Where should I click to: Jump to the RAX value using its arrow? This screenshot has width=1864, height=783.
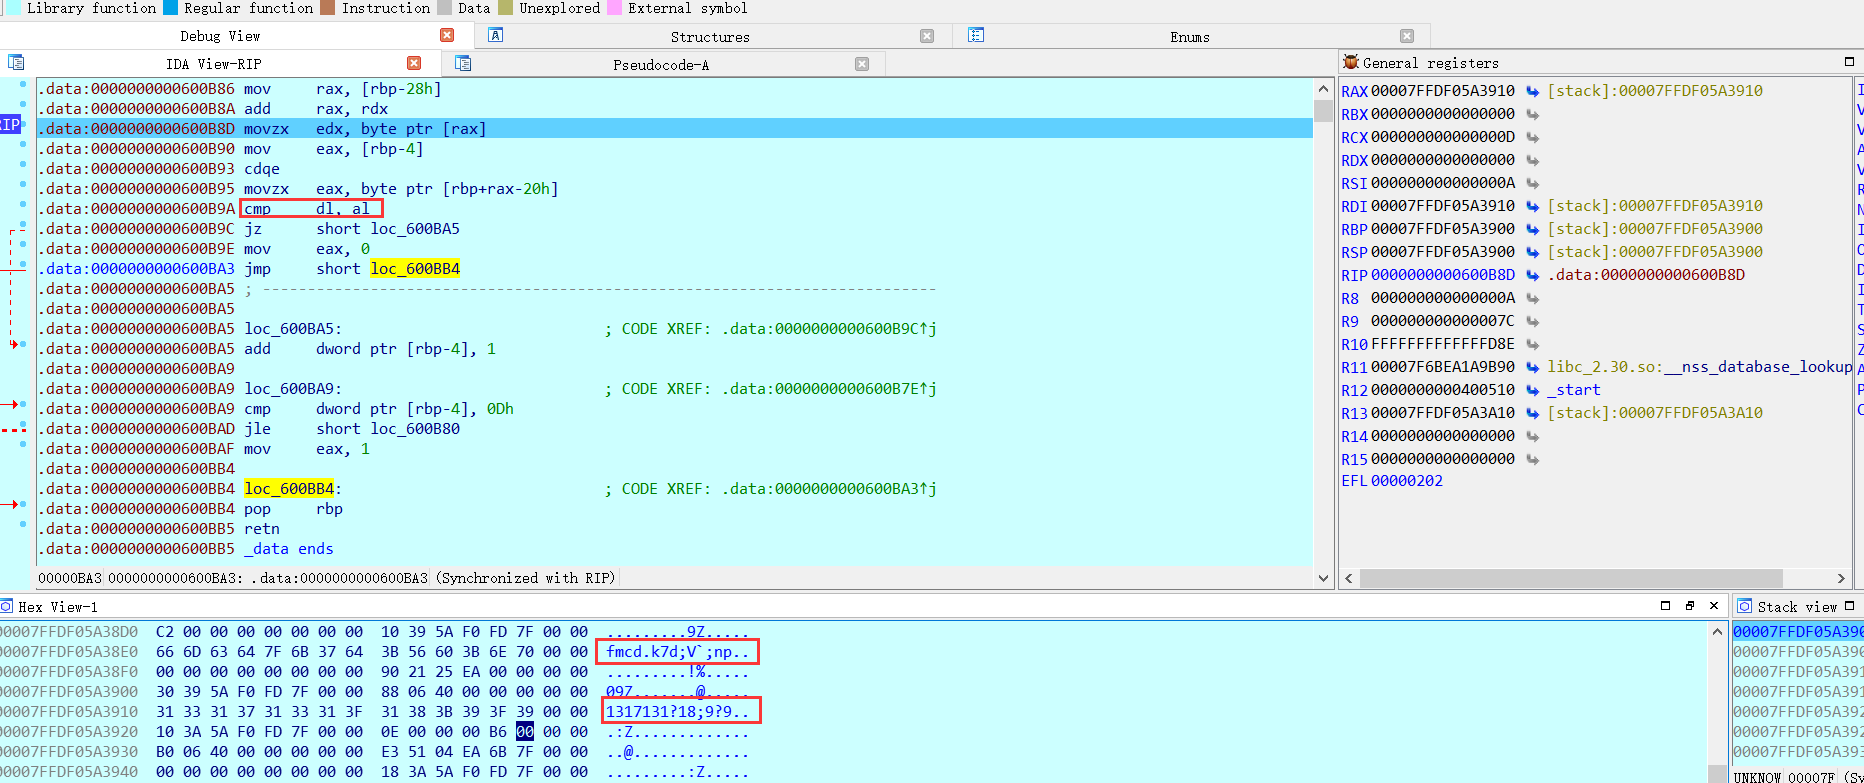click(x=1532, y=91)
